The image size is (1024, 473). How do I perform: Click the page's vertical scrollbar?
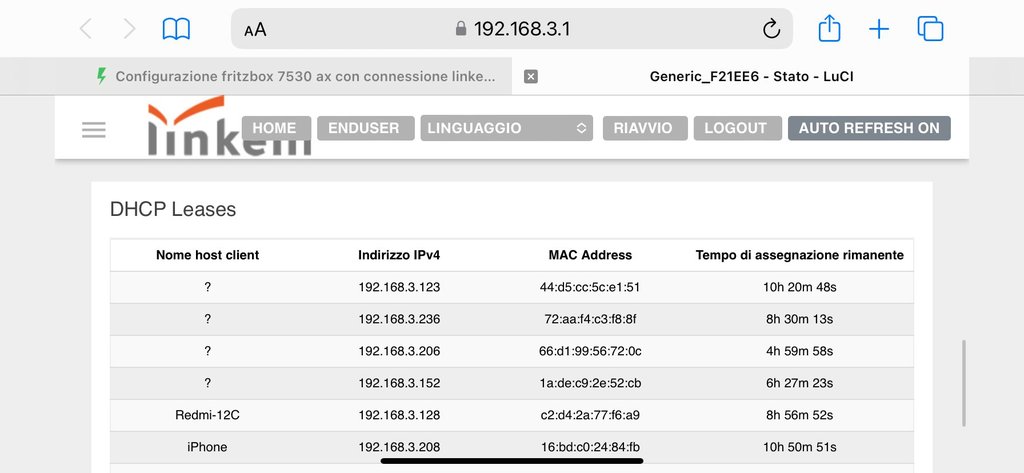tap(965, 383)
